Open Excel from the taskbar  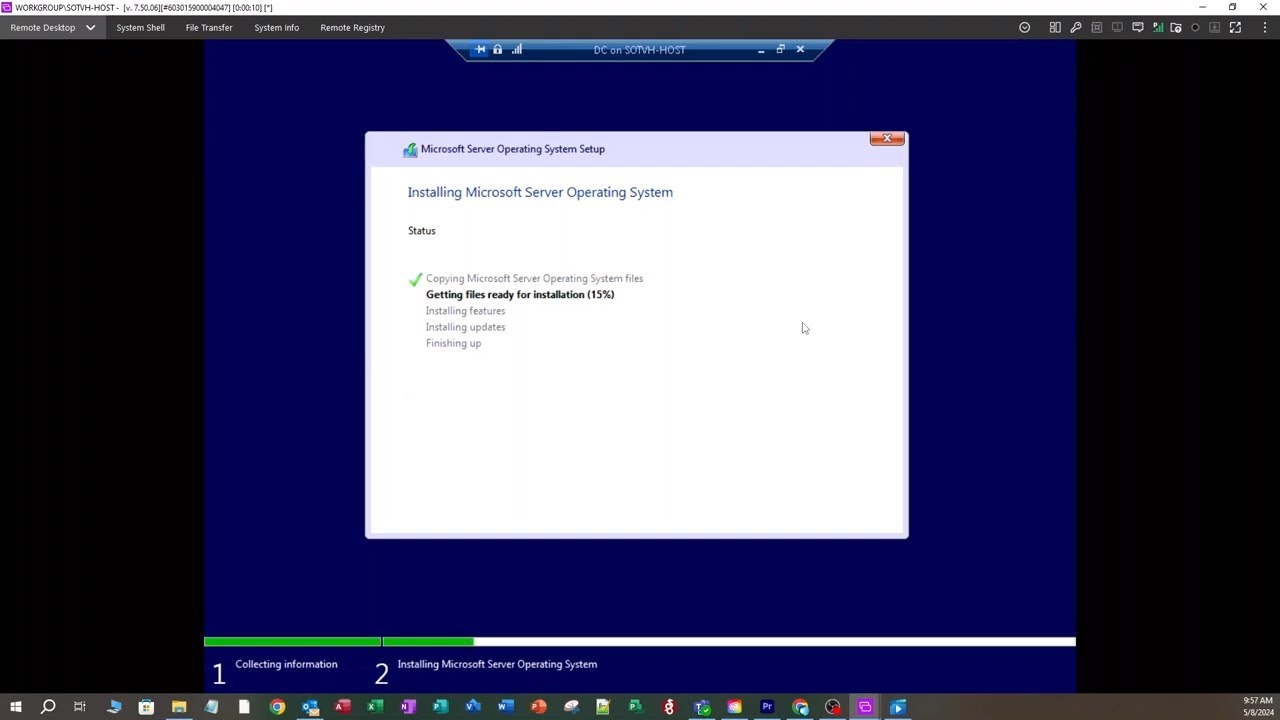coord(375,708)
